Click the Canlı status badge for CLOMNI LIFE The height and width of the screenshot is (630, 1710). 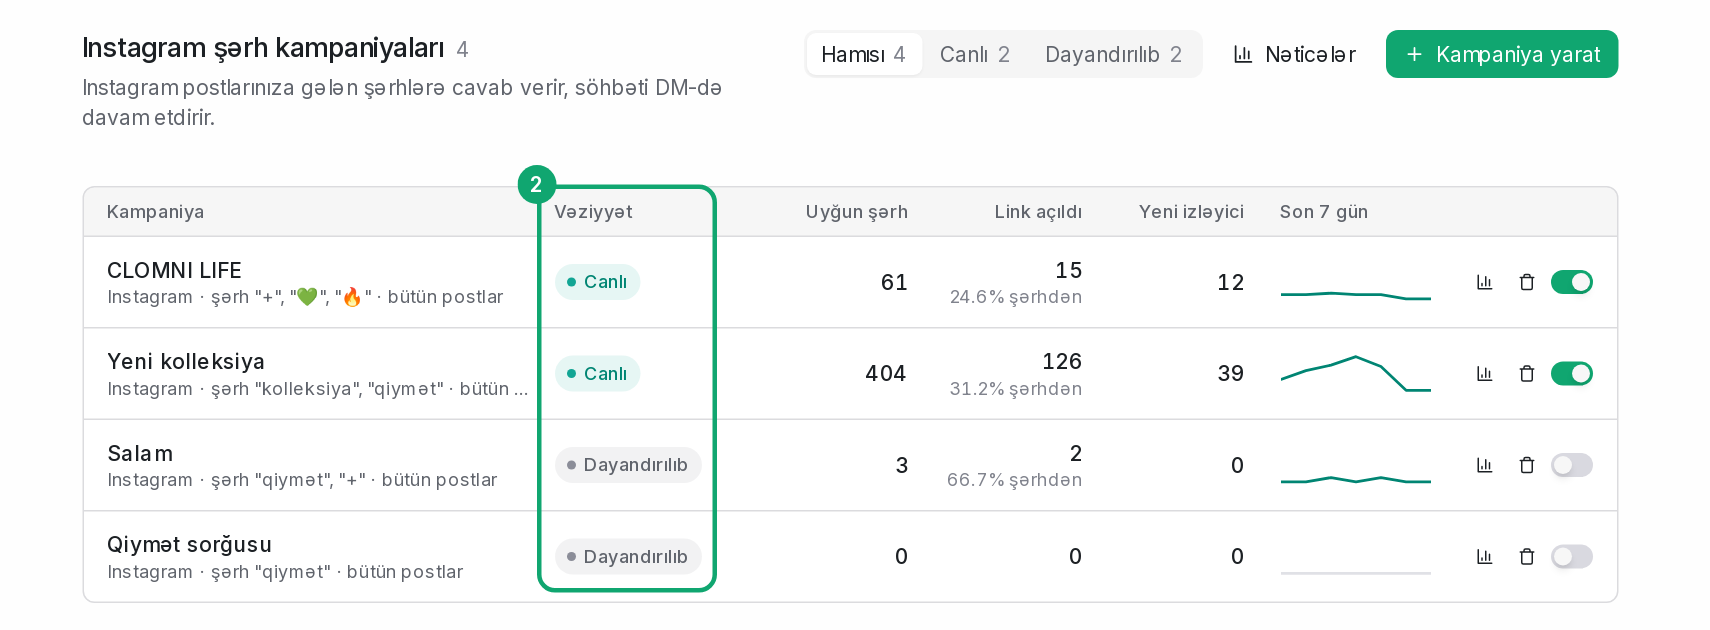(x=597, y=282)
